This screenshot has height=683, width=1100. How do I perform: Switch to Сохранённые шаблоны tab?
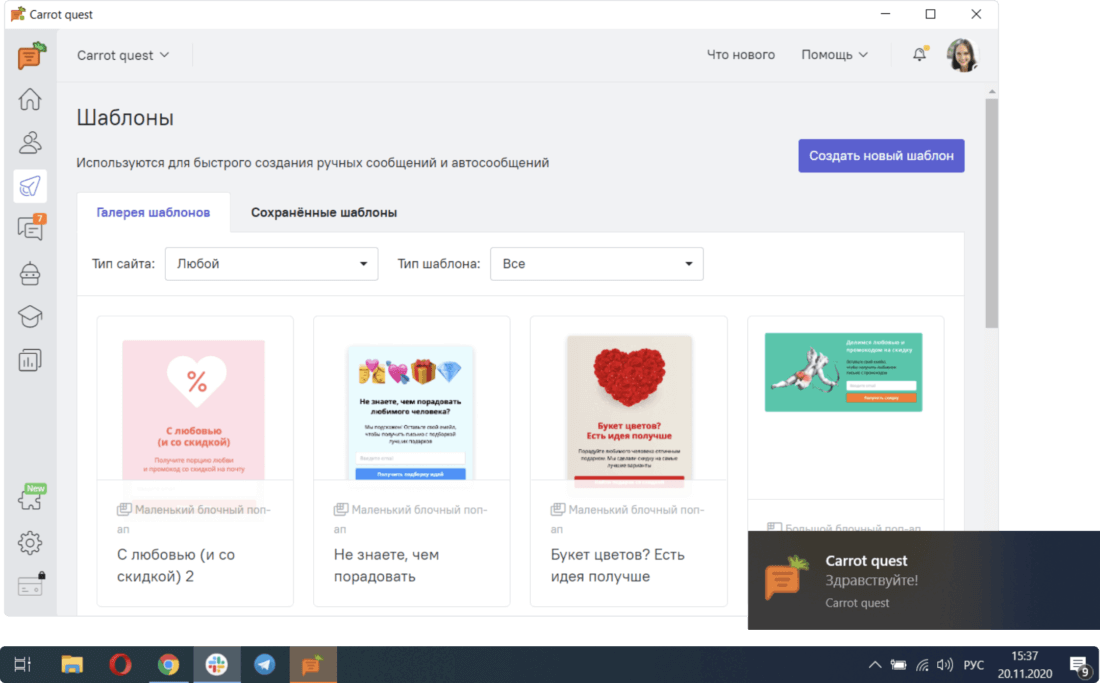pyautogui.click(x=324, y=213)
